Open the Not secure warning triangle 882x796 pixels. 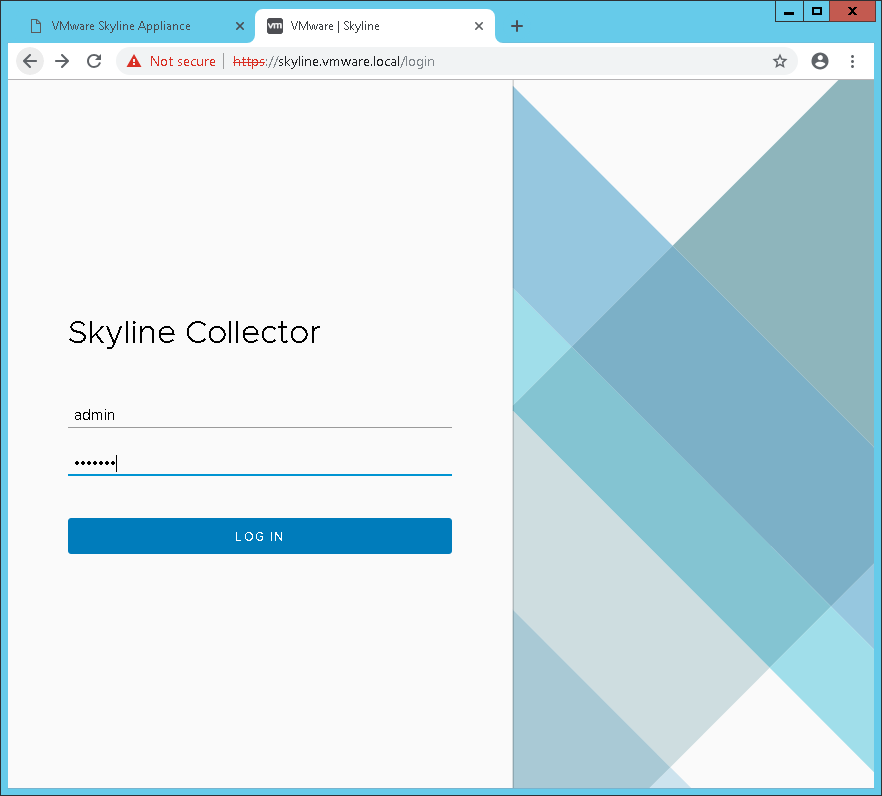[x=134, y=61]
